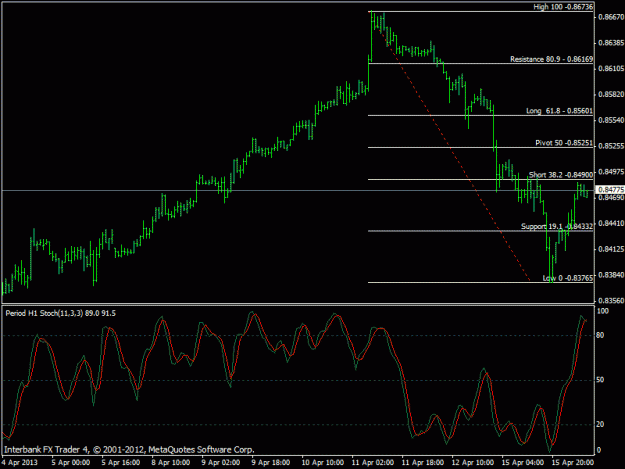Click the '5 Apr 00:00' time axis label

(x=71, y=462)
